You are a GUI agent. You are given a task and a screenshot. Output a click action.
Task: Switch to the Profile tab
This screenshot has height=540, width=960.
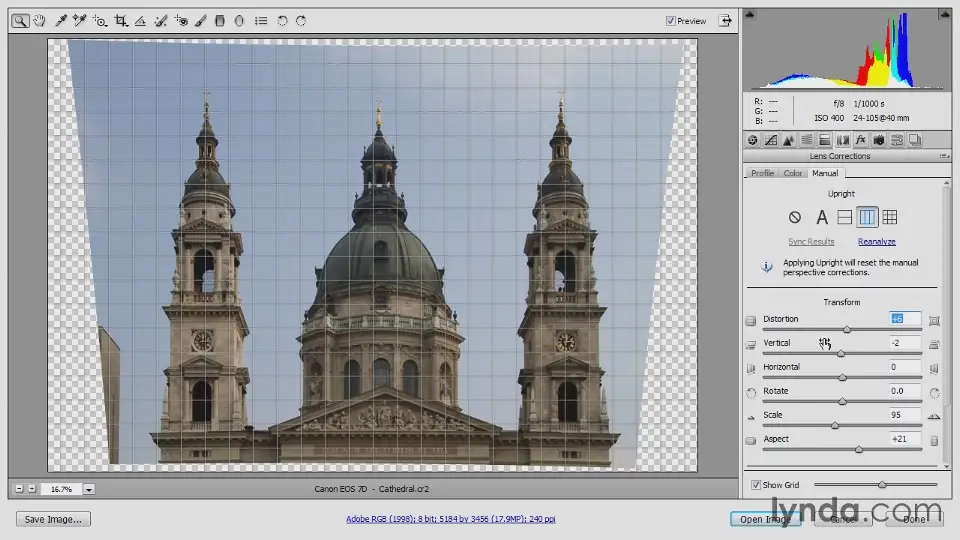click(x=762, y=173)
